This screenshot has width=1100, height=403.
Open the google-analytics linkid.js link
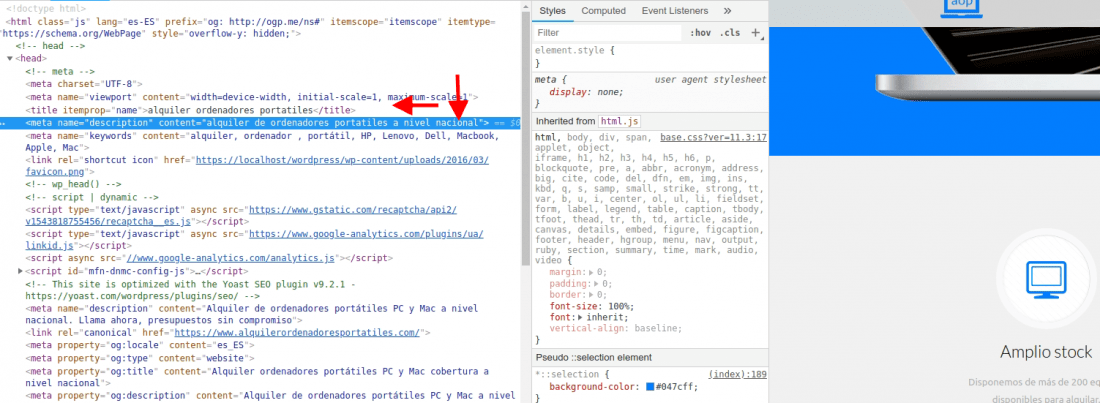click(x=255, y=240)
